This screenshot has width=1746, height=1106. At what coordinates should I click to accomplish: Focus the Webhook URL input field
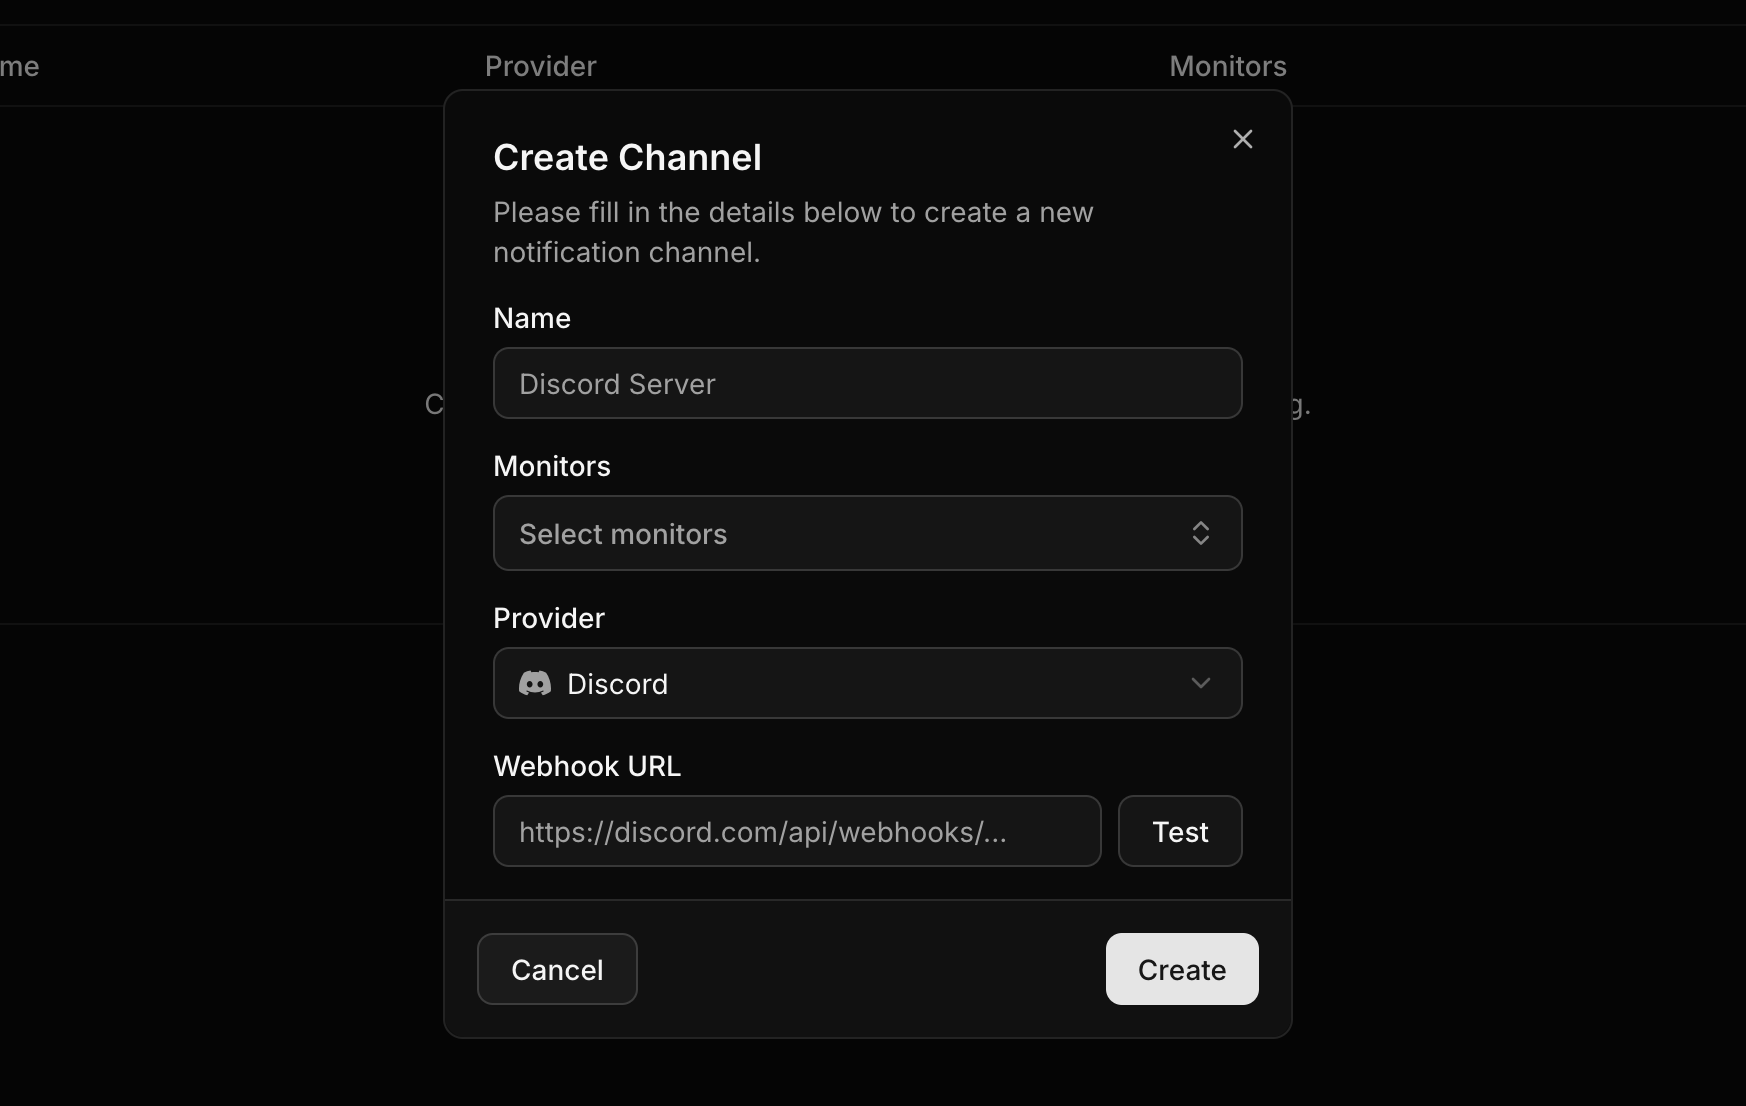click(797, 831)
